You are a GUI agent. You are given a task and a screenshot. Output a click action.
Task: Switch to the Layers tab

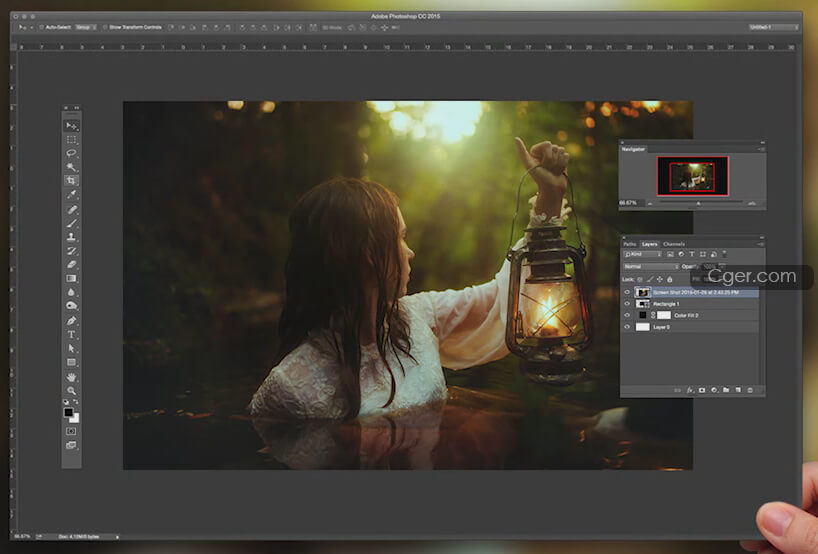pyautogui.click(x=649, y=244)
